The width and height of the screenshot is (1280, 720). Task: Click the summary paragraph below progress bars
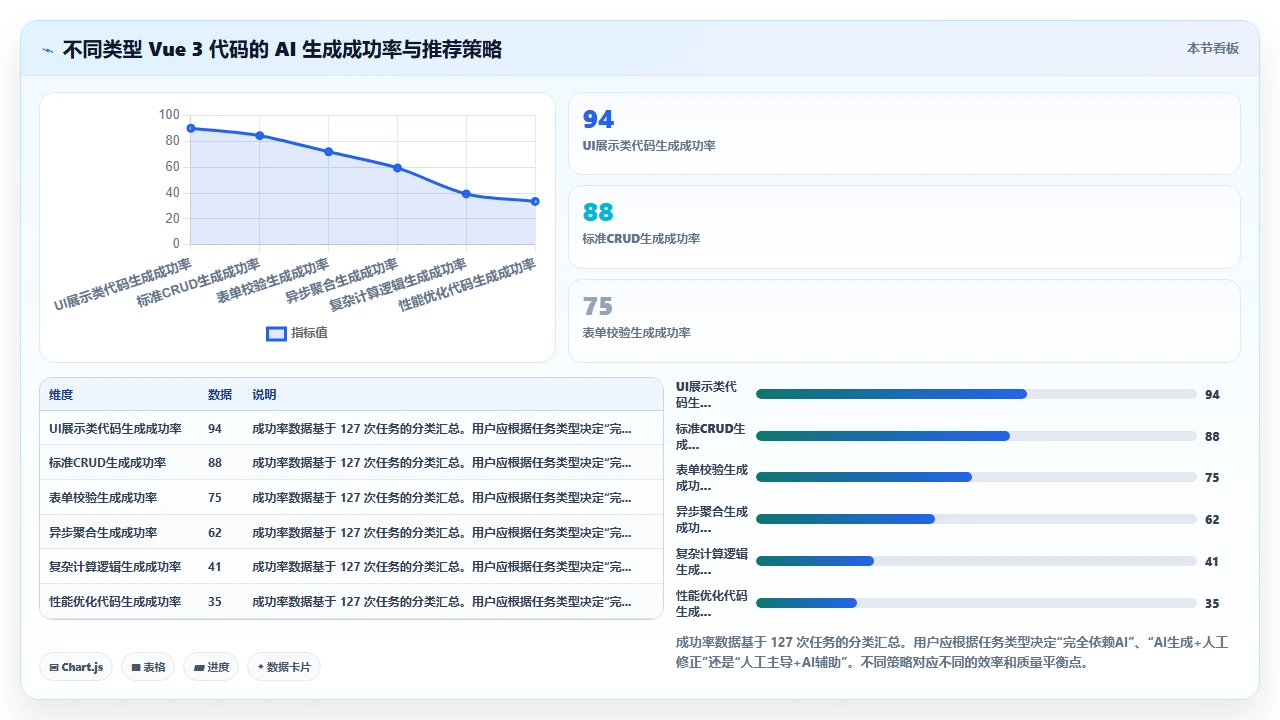[952, 652]
